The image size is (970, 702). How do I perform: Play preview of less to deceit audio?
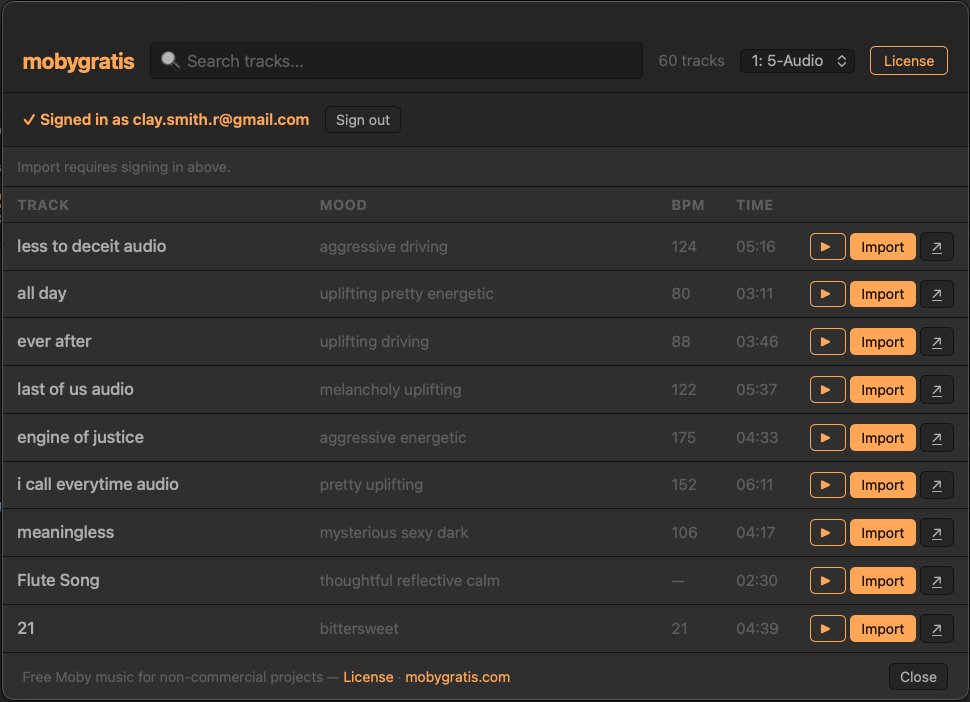827,247
